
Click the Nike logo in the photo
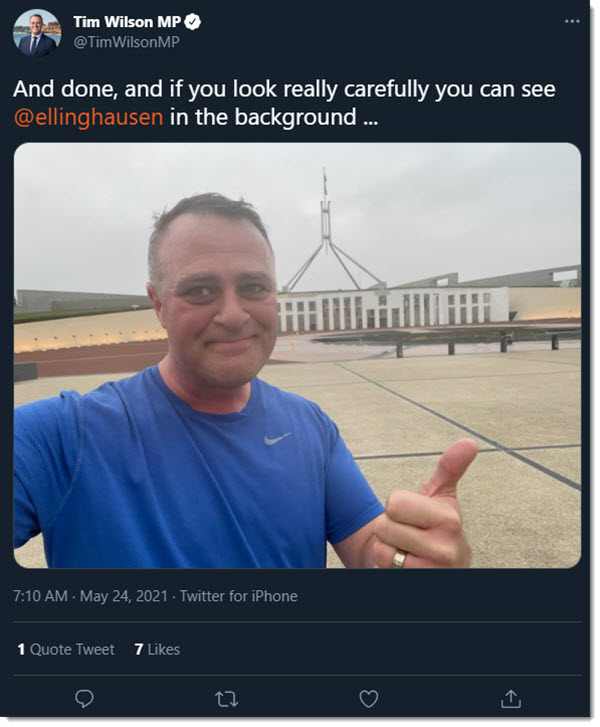(x=277, y=438)
